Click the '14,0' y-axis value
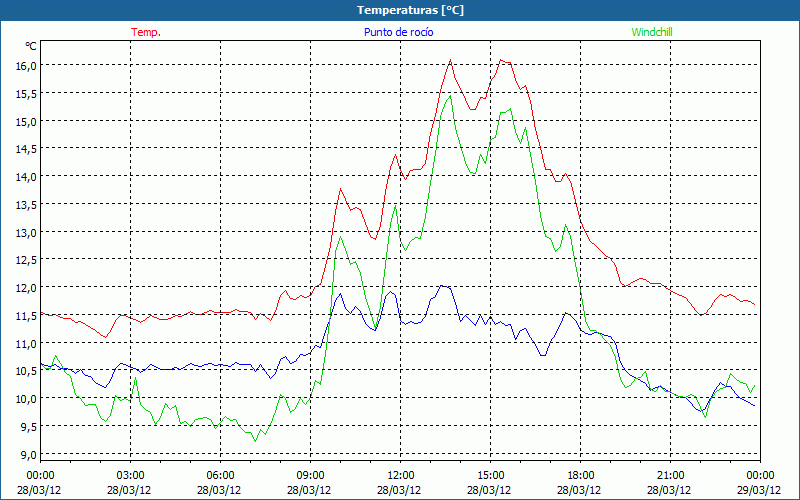 point(26,177)
